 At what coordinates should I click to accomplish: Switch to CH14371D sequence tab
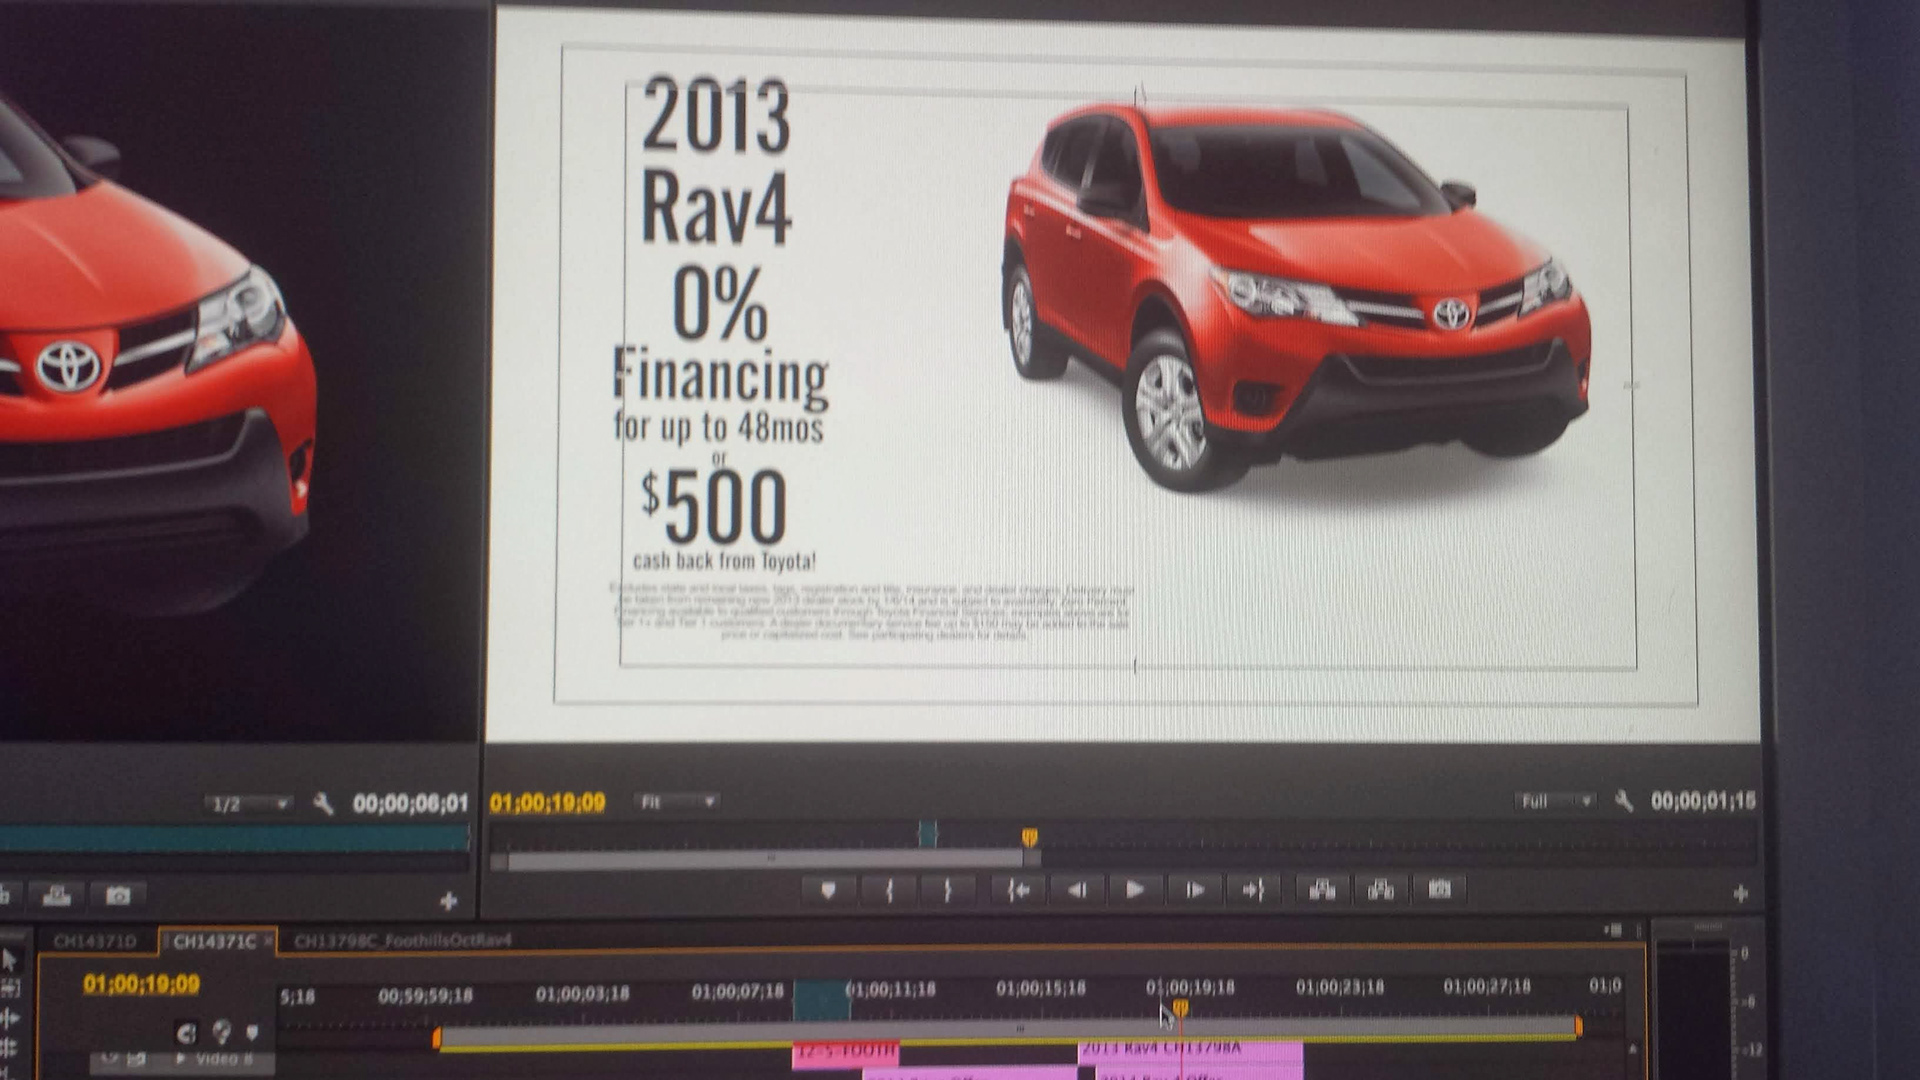click(94, 941)
